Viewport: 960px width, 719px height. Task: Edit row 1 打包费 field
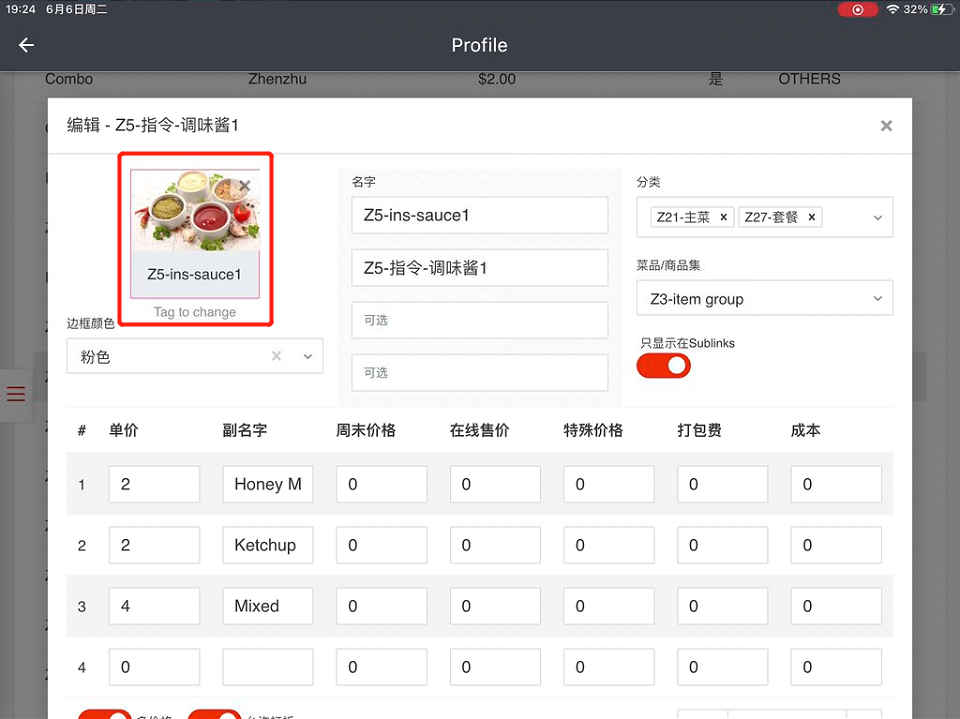coord(722,484)
